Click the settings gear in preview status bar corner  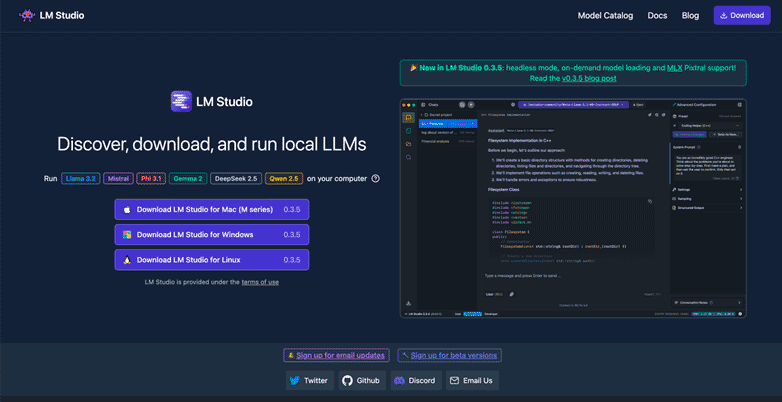click(x=740, y=314)
